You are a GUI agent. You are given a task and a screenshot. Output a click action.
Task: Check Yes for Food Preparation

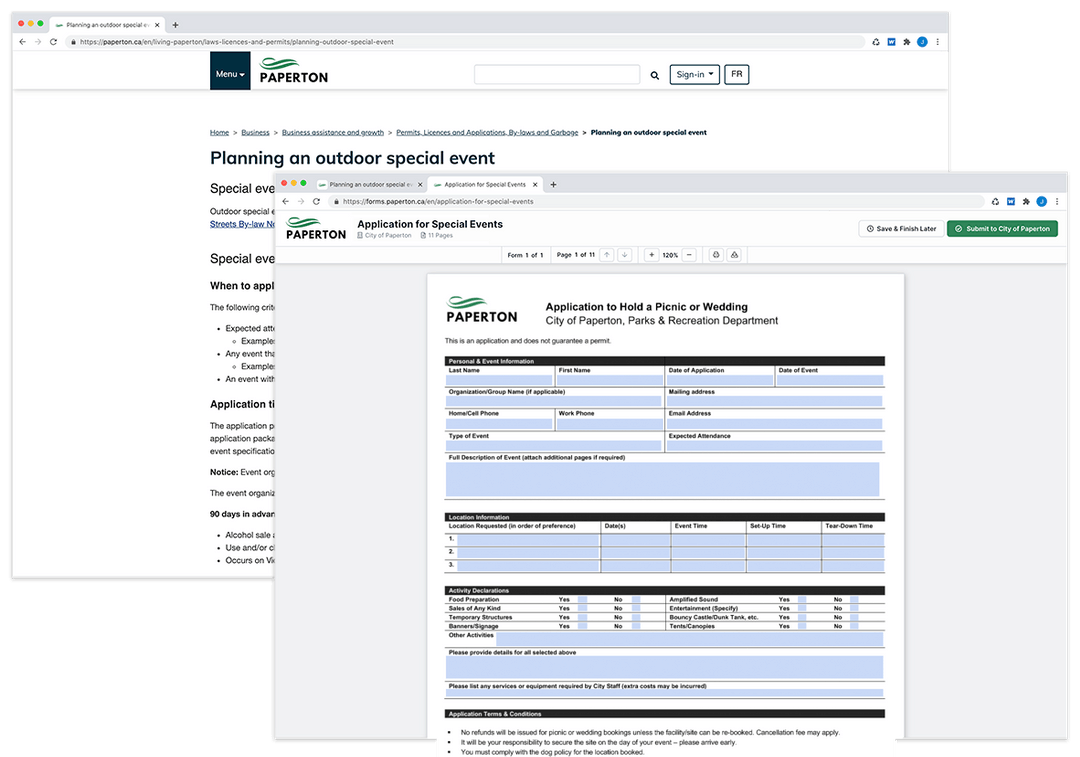click(x=582, y=600)
